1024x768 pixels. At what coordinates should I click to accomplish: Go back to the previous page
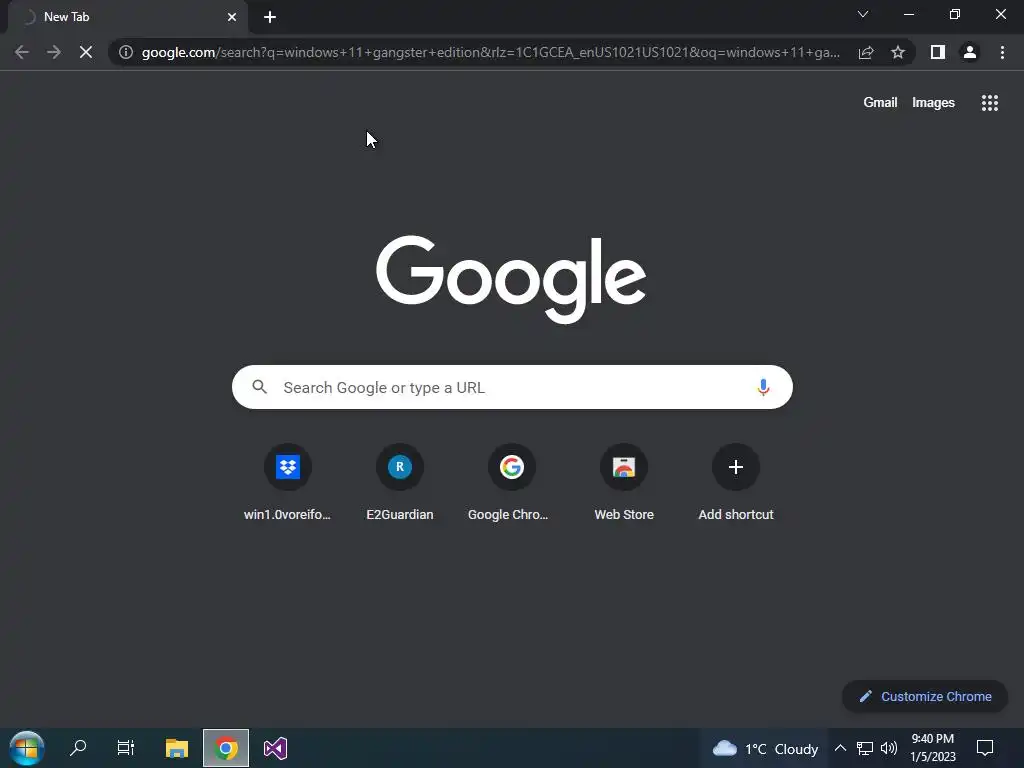coord(22,52)
